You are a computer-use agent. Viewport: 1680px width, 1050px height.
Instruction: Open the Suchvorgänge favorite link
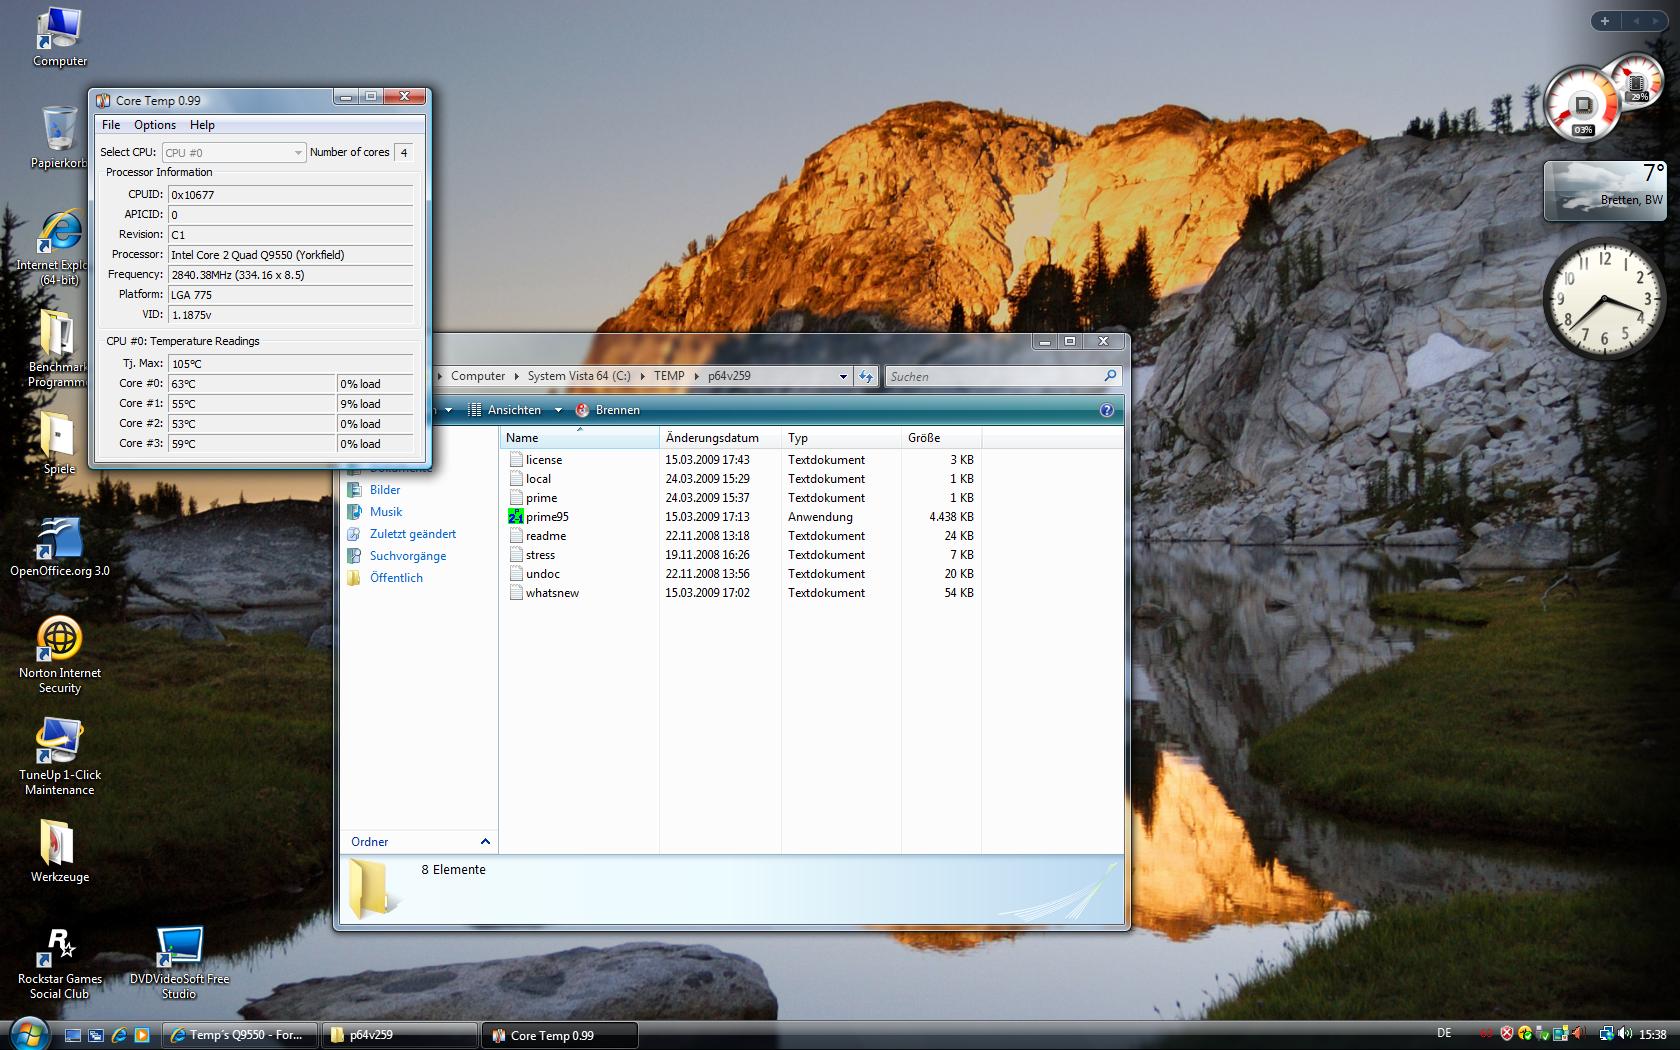tap(407, 556)
